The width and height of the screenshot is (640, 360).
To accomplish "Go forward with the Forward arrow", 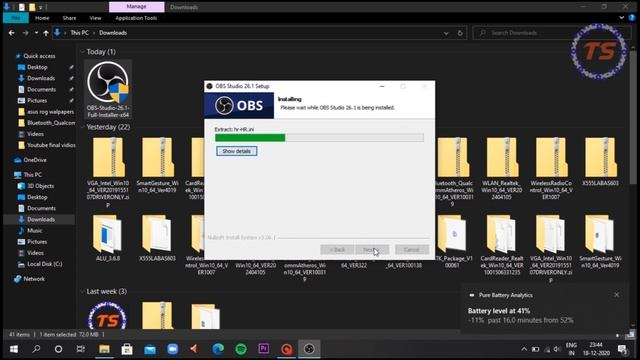I will pos(25,33).
